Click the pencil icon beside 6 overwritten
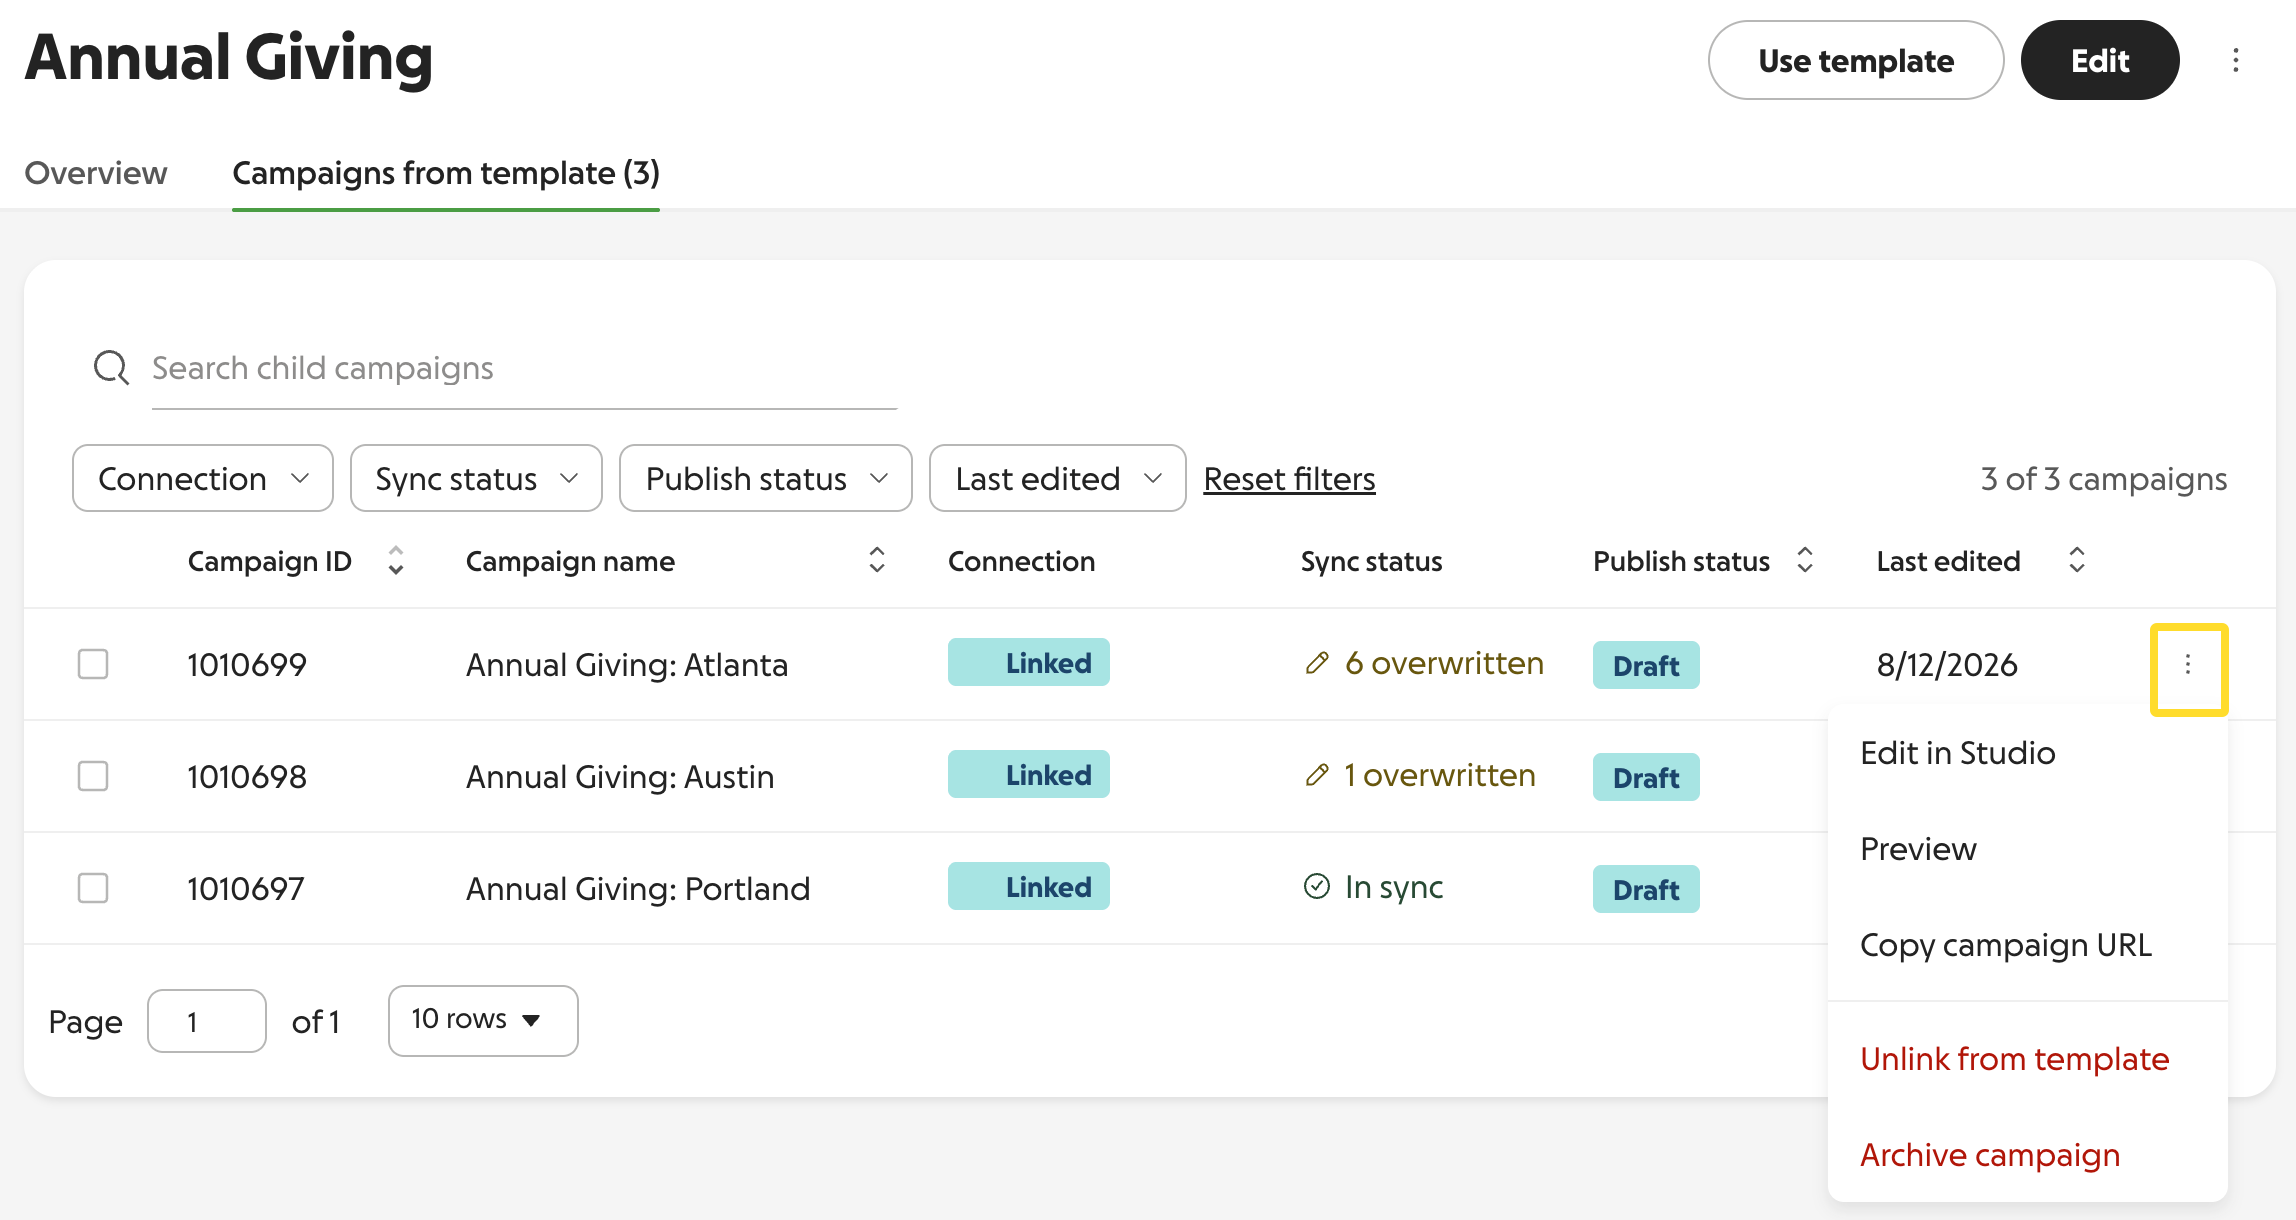Viewport: 2296px width, 1220px height. (x=1317, y=663)
